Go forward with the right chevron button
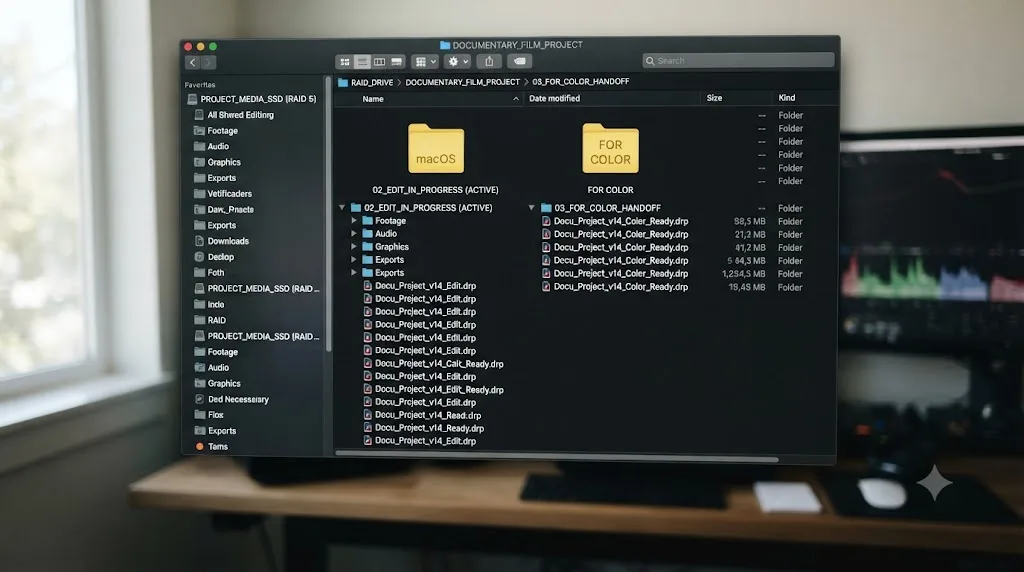 208,62
